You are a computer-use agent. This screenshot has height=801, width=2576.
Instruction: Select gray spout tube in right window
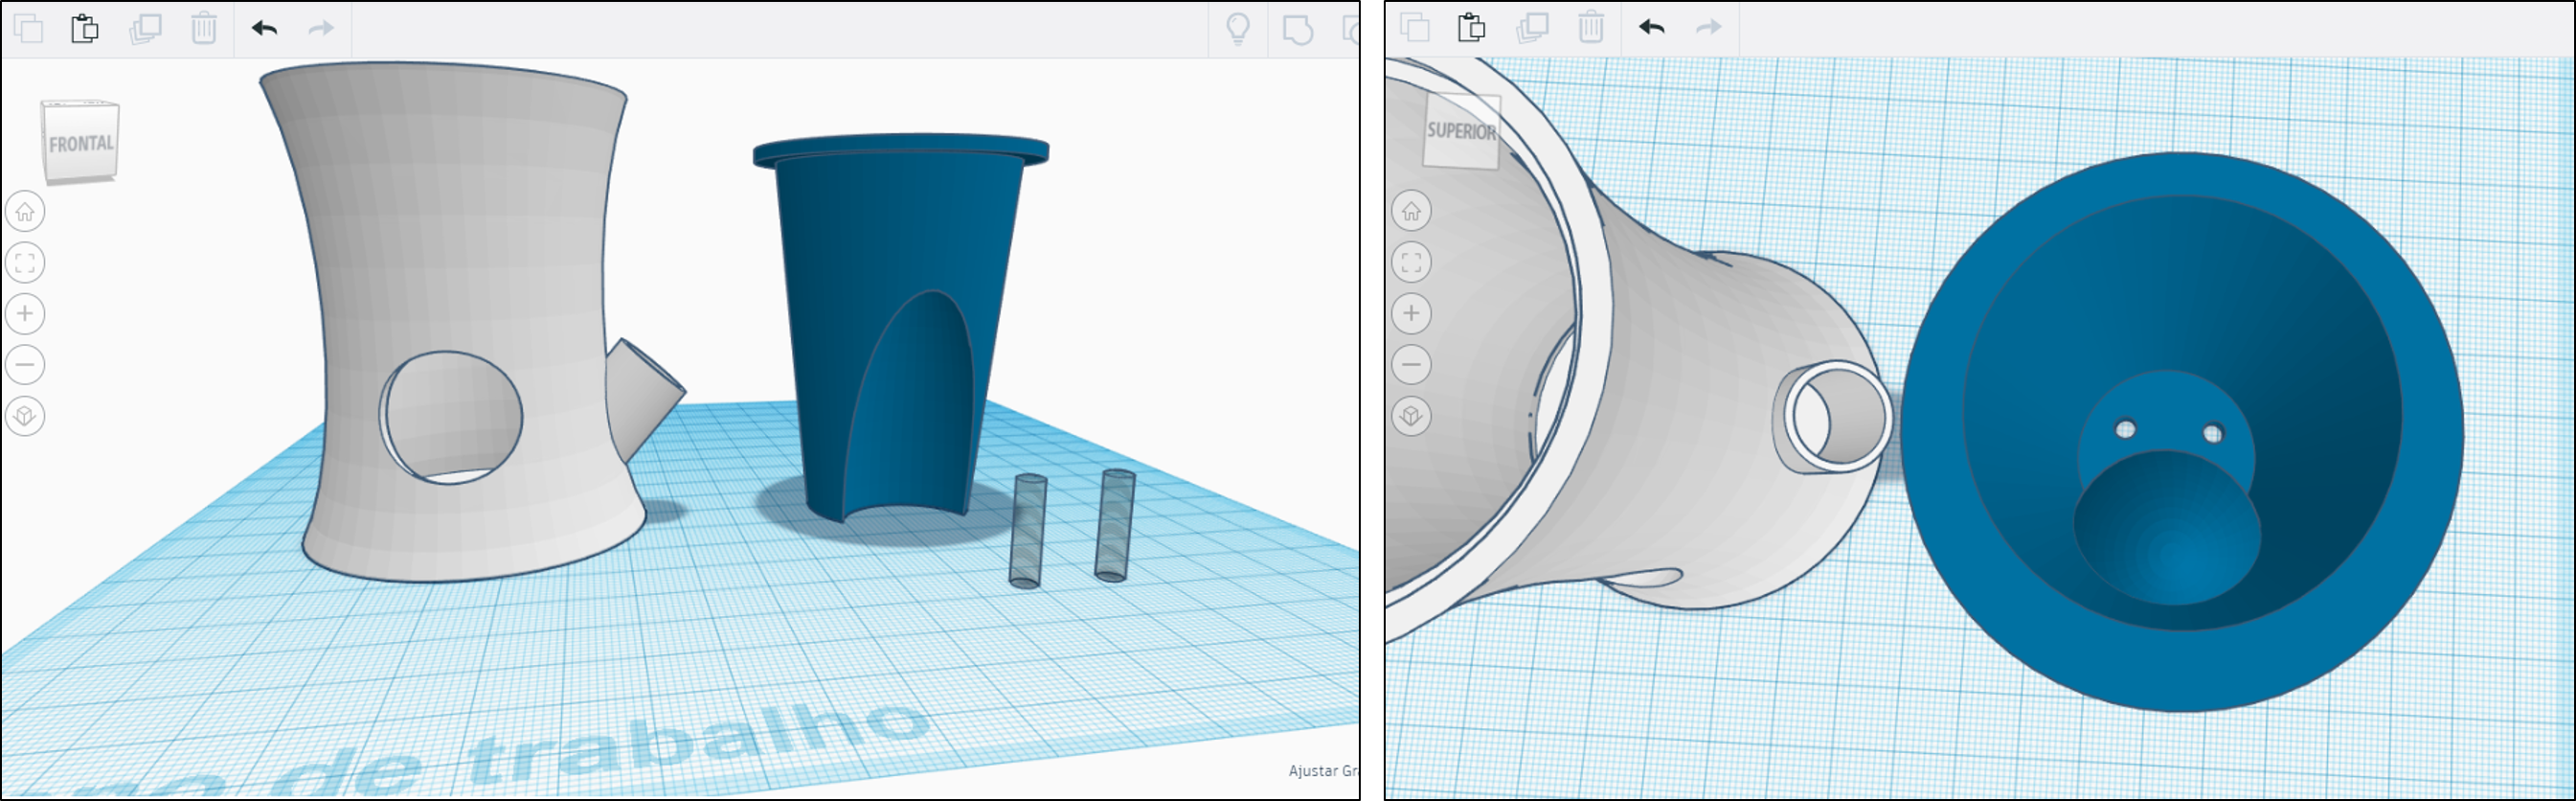tap(1833, 418)
